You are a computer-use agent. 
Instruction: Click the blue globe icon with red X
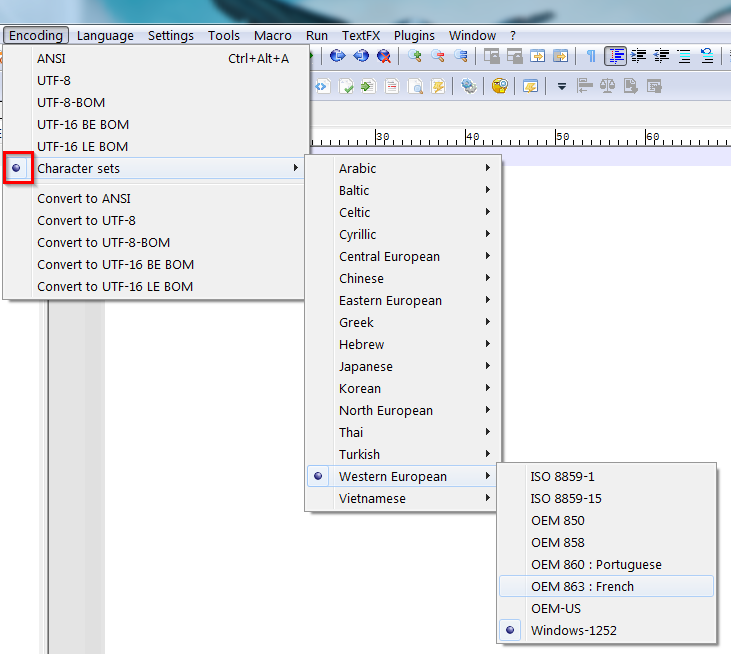(x=384, y=57)
